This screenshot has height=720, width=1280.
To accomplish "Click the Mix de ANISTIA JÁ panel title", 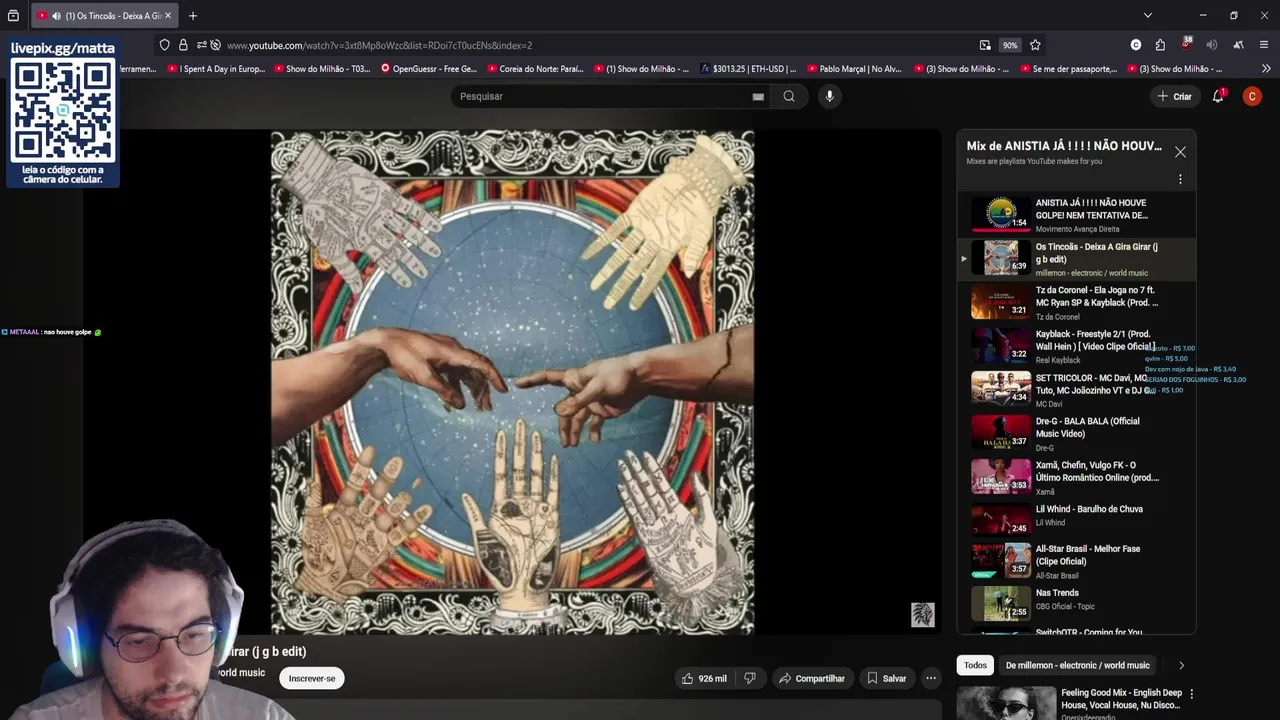I will (1064, 146).
